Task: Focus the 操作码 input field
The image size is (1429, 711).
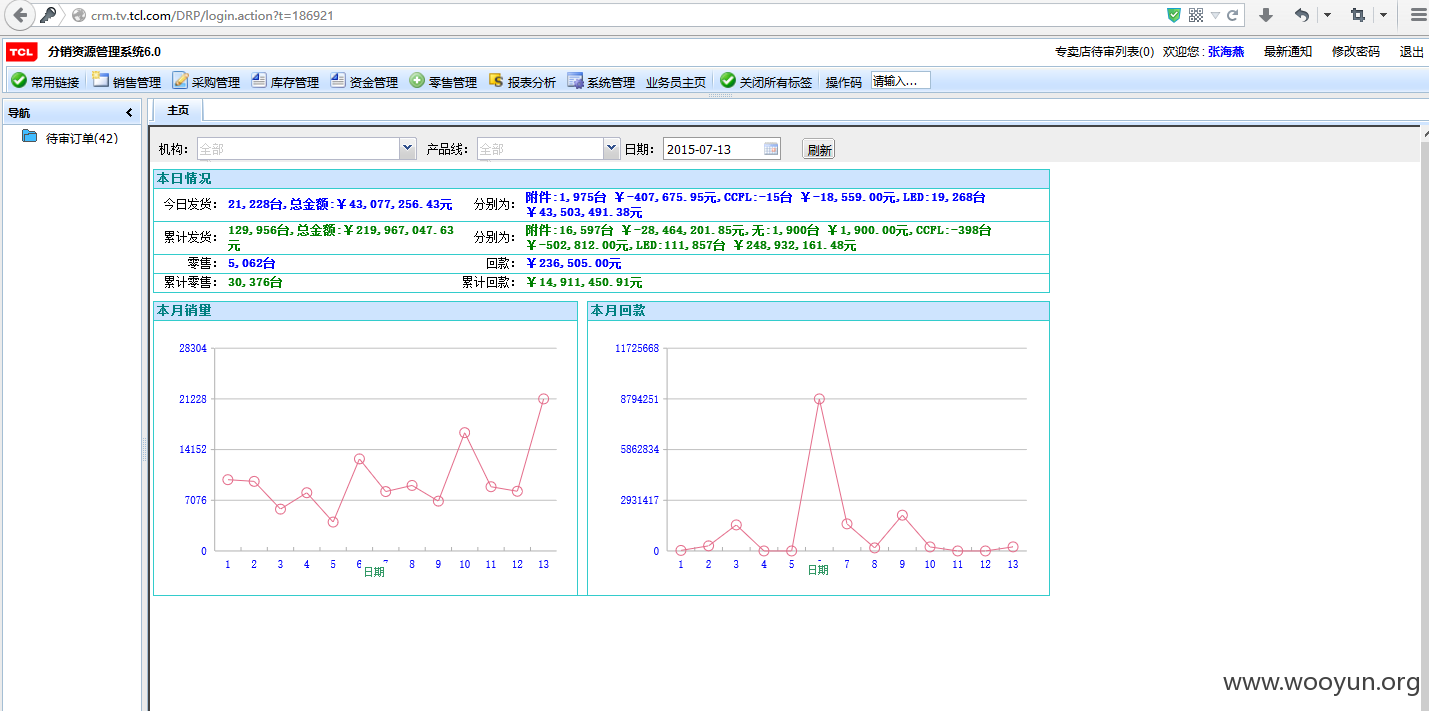Action: 900,81
